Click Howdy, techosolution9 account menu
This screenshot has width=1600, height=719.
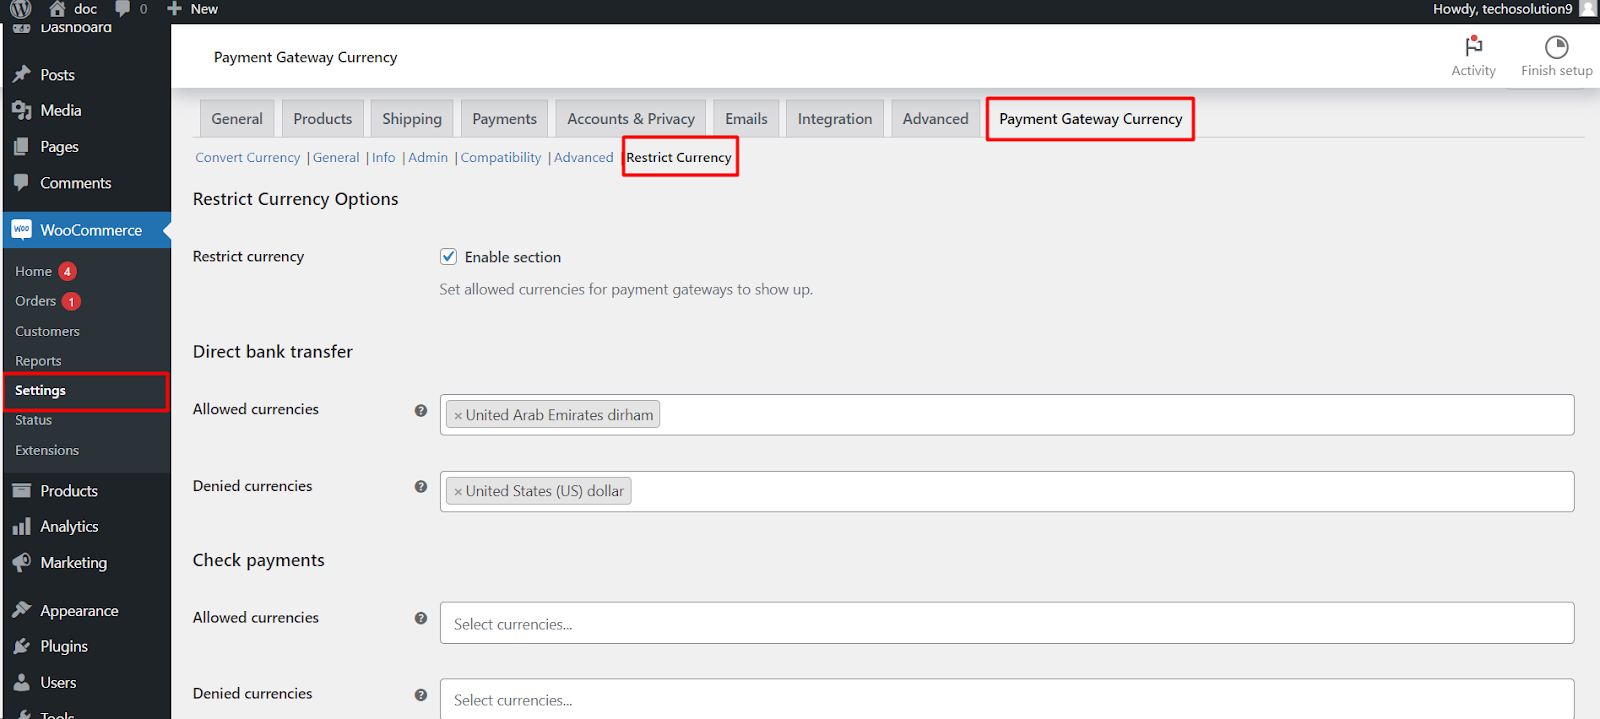pyautogui.click(x=1502, y=9)
